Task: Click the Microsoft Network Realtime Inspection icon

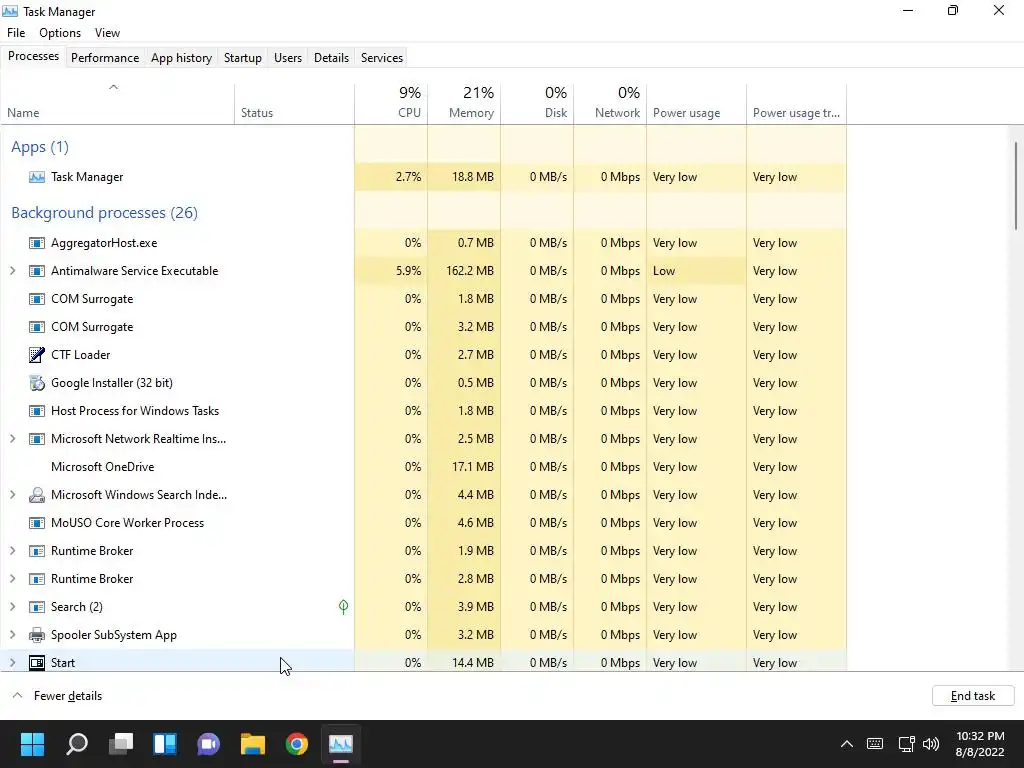Action: pyautogui.click(x=37, y=439)
